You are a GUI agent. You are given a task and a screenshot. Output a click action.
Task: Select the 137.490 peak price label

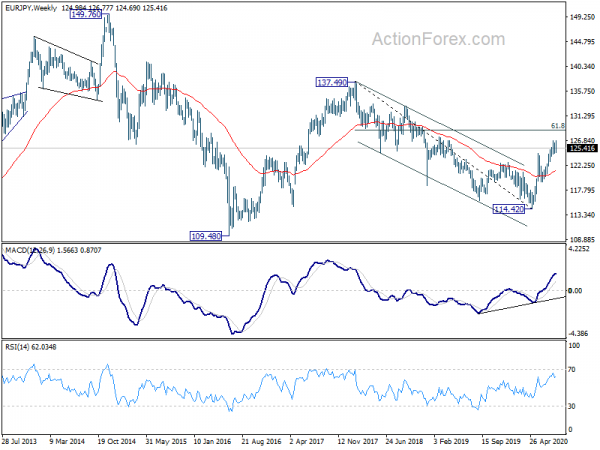pyautogui.click(x=332, y=82)
